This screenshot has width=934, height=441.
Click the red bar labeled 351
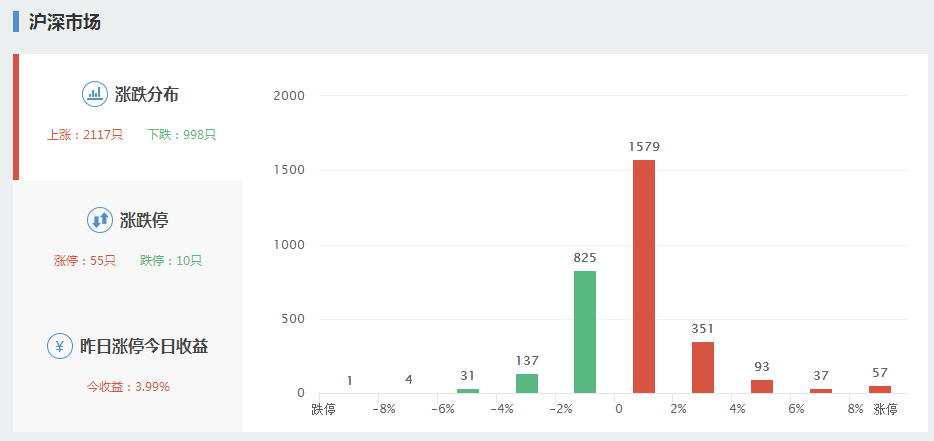point(703,368)
